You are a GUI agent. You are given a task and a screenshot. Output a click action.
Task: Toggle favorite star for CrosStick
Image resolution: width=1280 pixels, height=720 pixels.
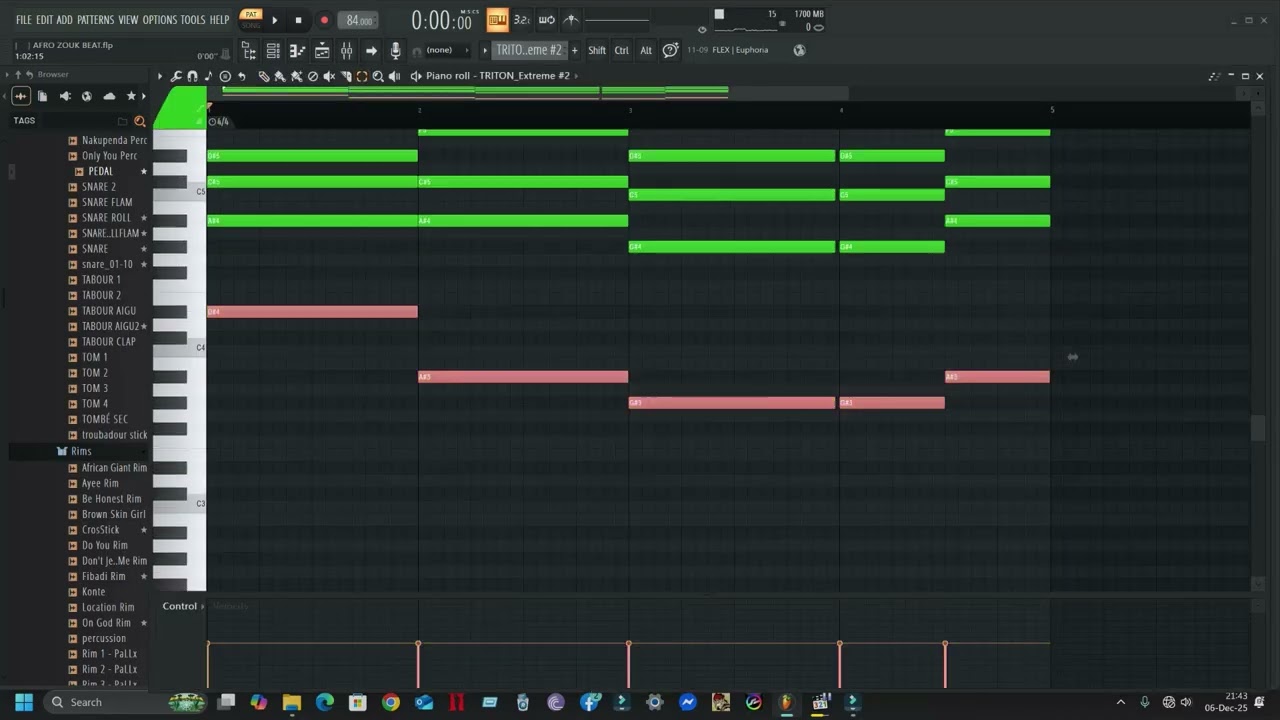point(144,530)
